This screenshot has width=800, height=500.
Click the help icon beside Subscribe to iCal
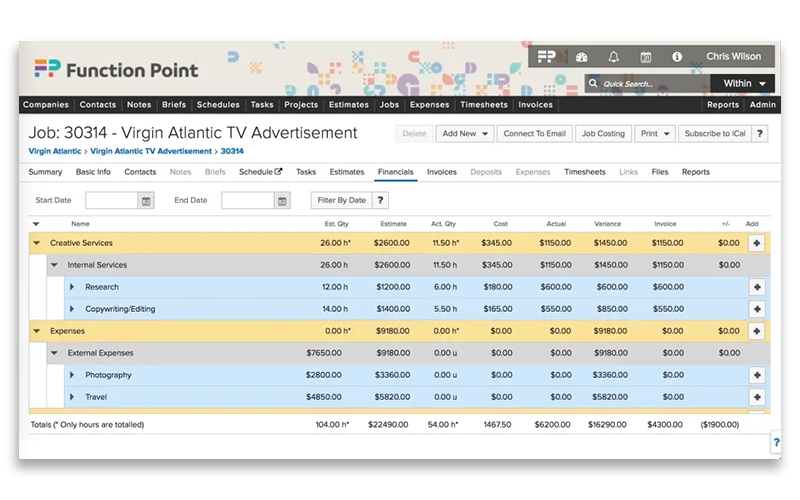tap(760, 134)
